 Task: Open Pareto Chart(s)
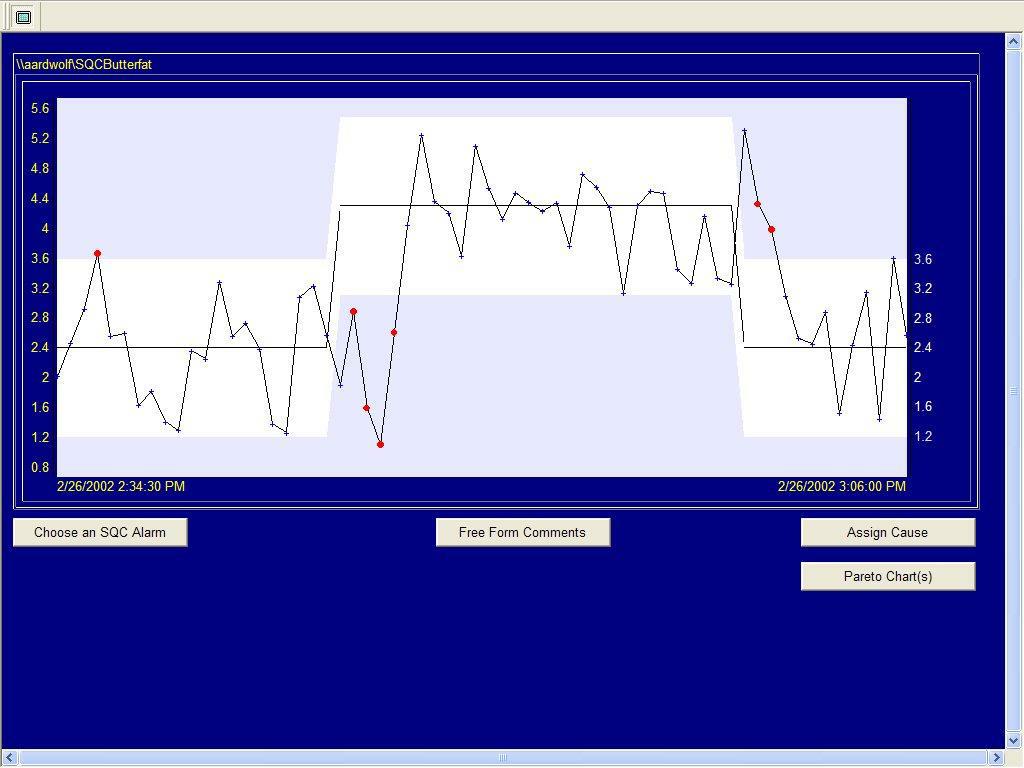pyautogui.click(x=888, y=576)
